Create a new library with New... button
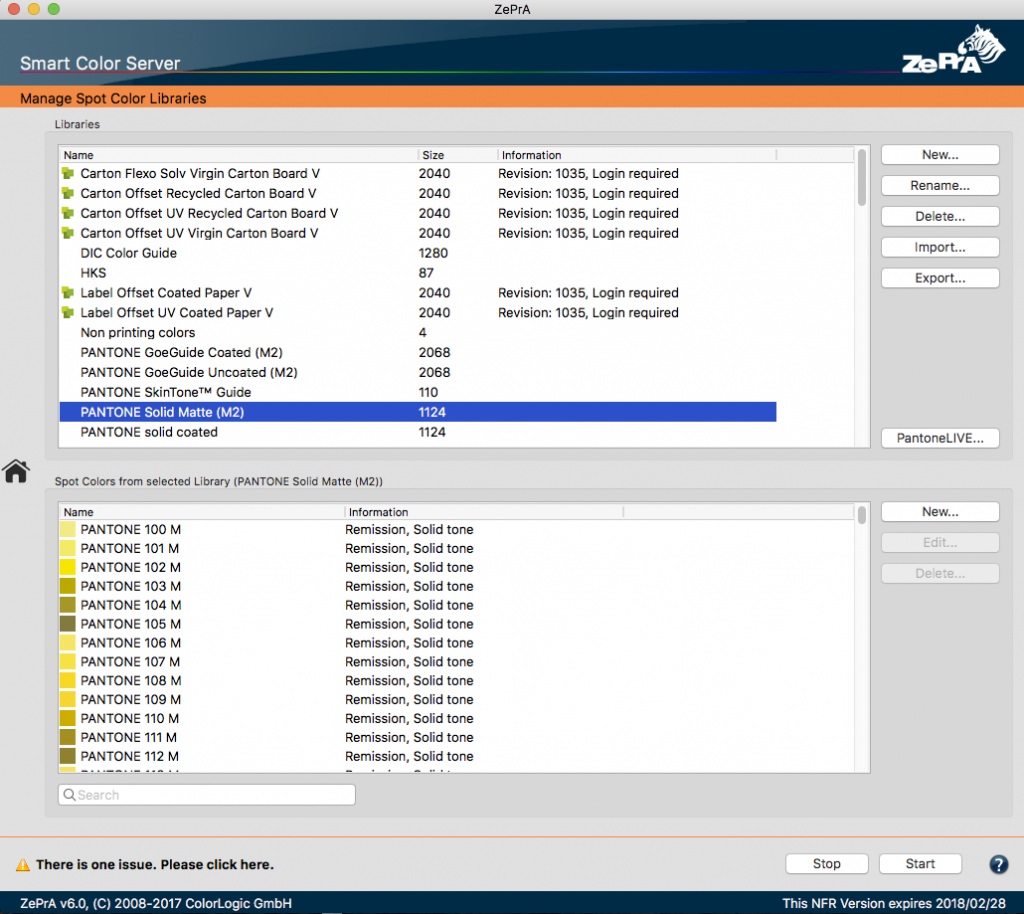Screen dimensions: 1024x914 click(x=940, y=155)
